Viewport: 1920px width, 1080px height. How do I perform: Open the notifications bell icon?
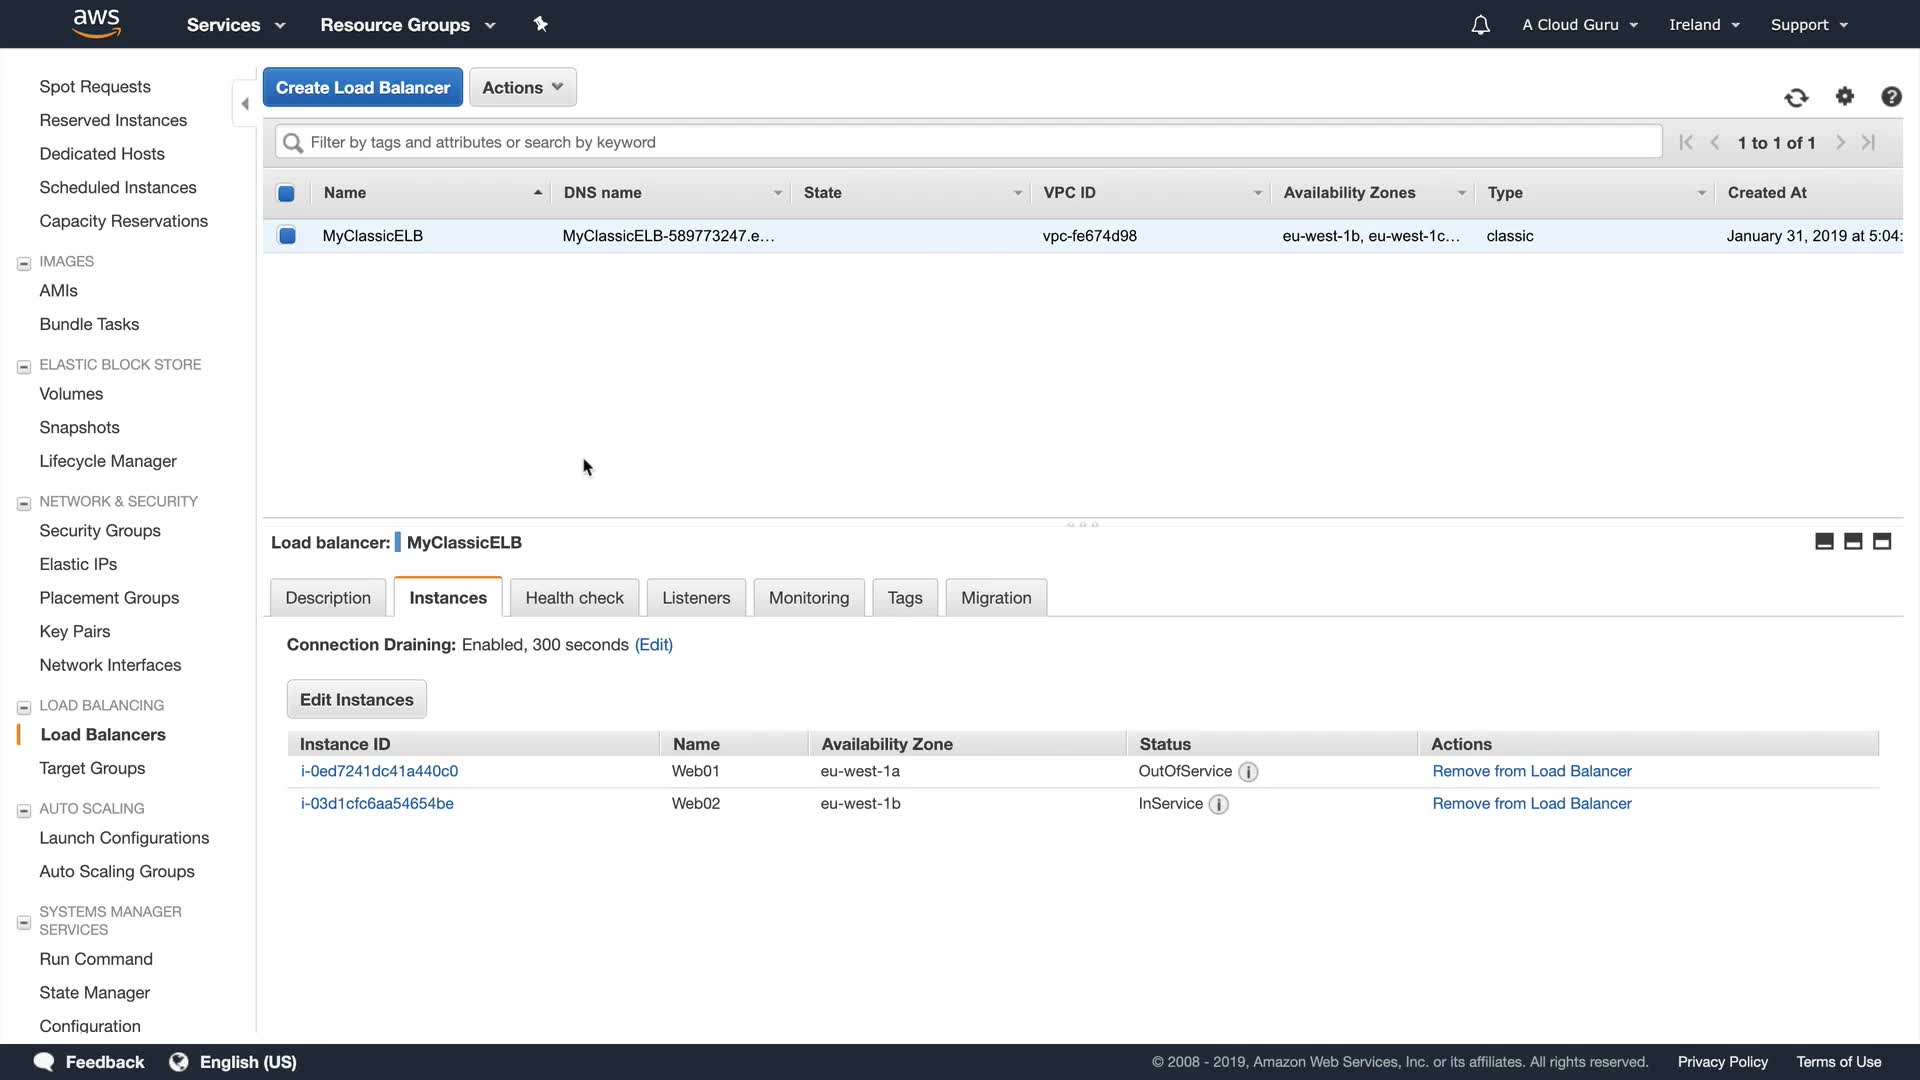(1480, 25)
